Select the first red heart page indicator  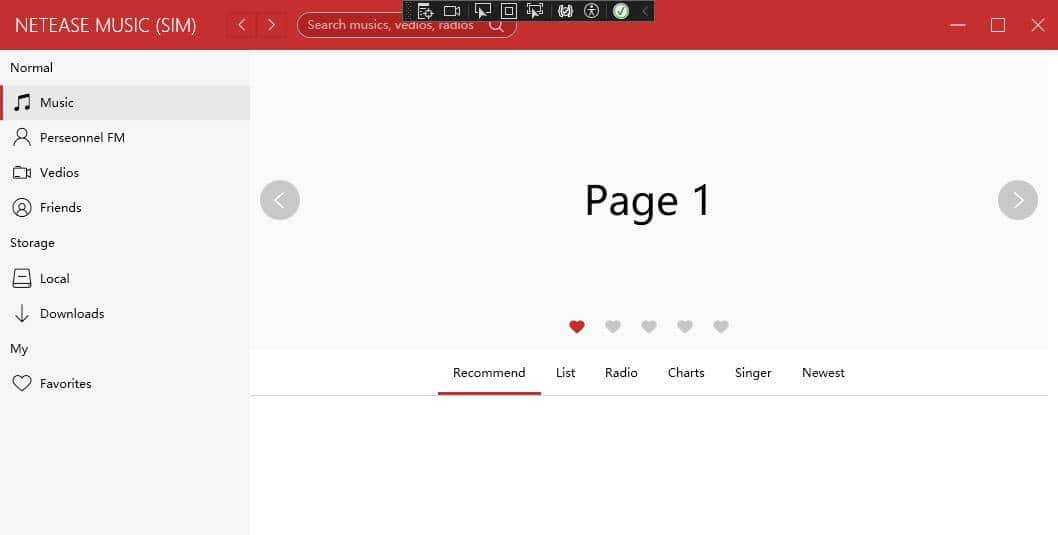pos(577,326)
